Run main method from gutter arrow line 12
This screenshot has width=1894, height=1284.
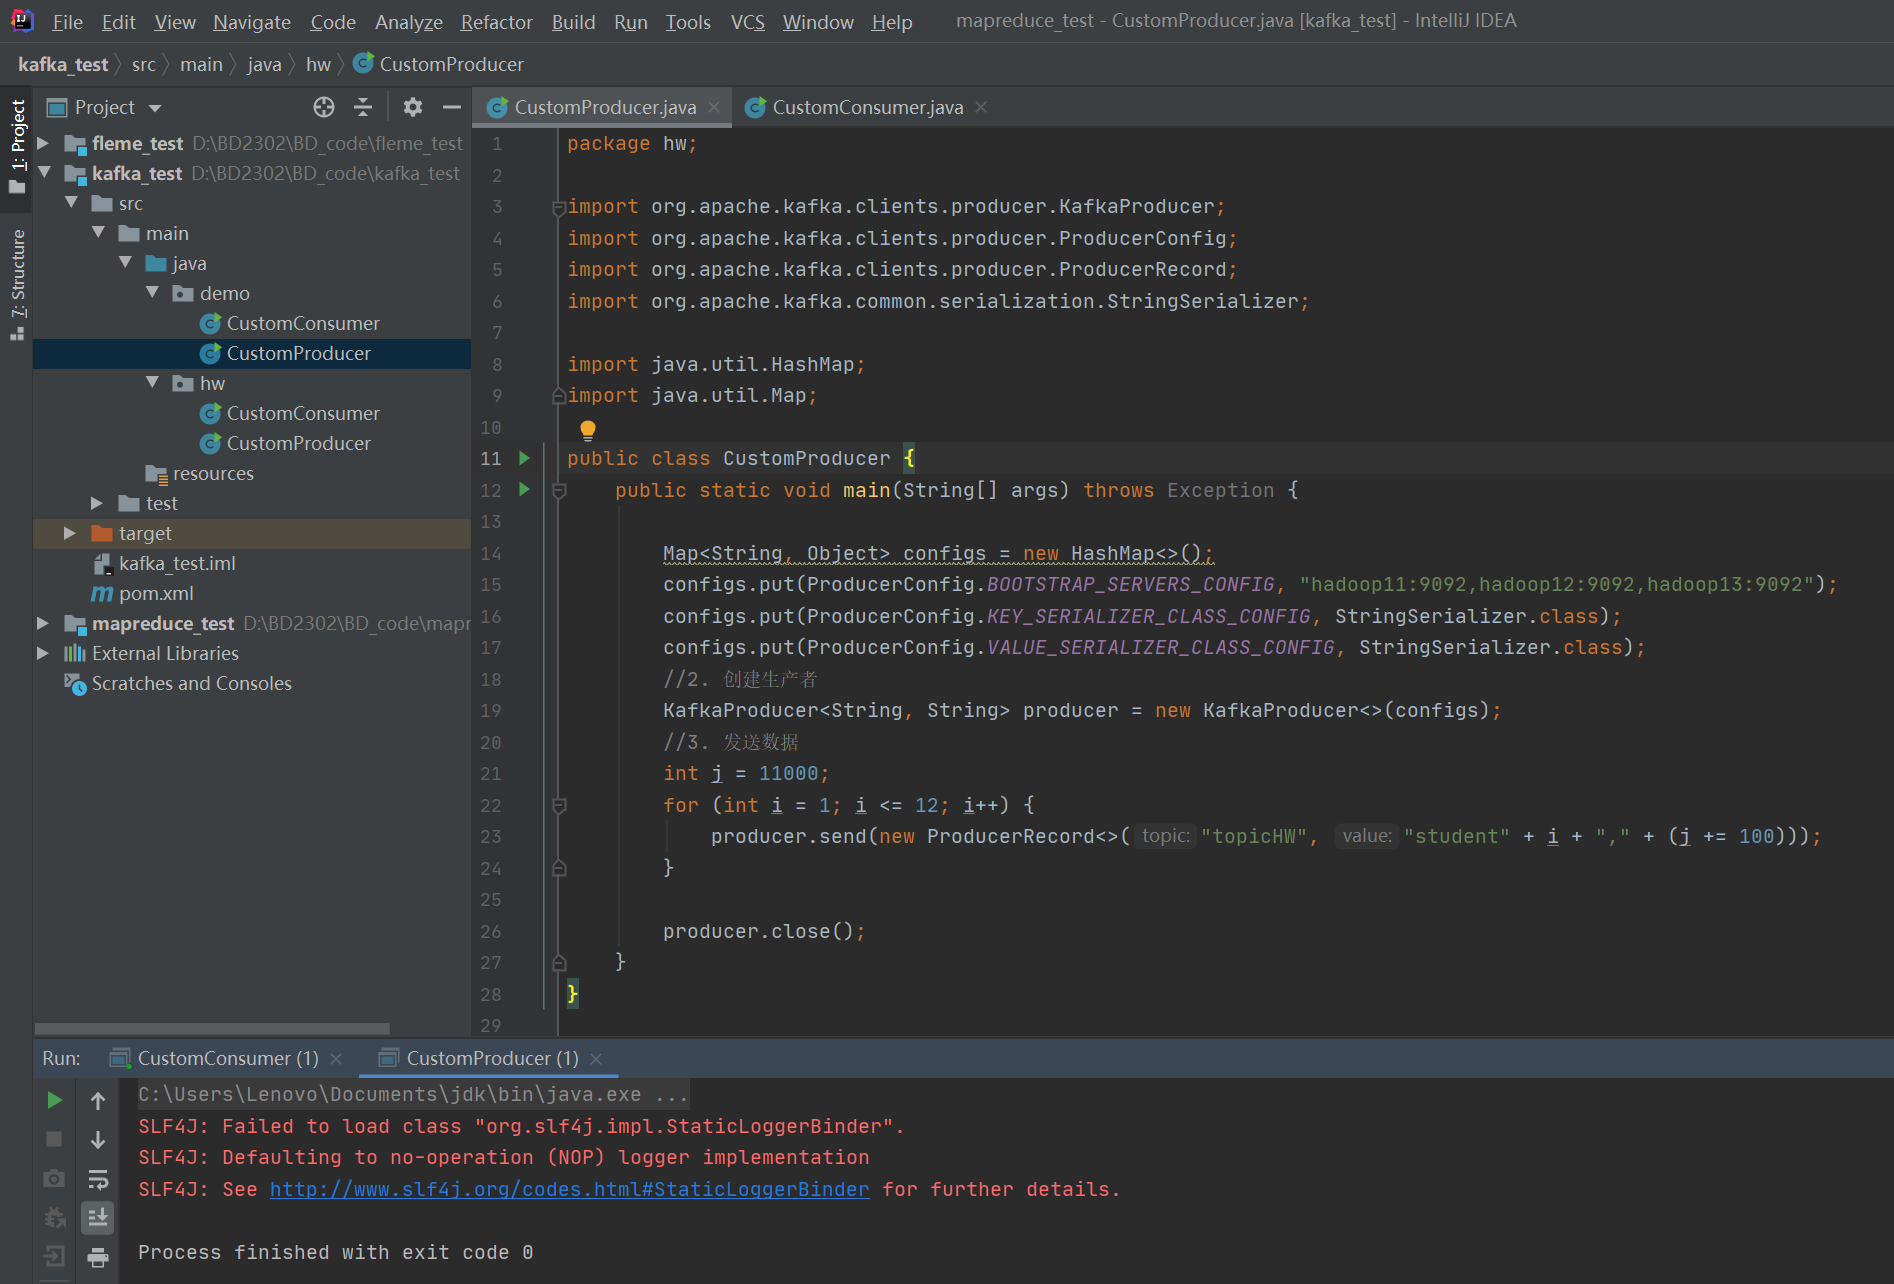(x=524, y=490)
